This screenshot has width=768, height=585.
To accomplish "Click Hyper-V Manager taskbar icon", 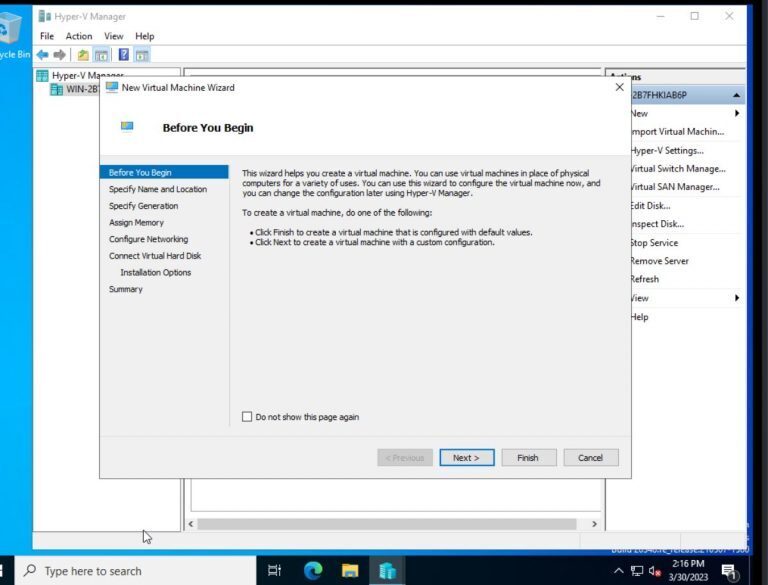I will click(387, 570).
